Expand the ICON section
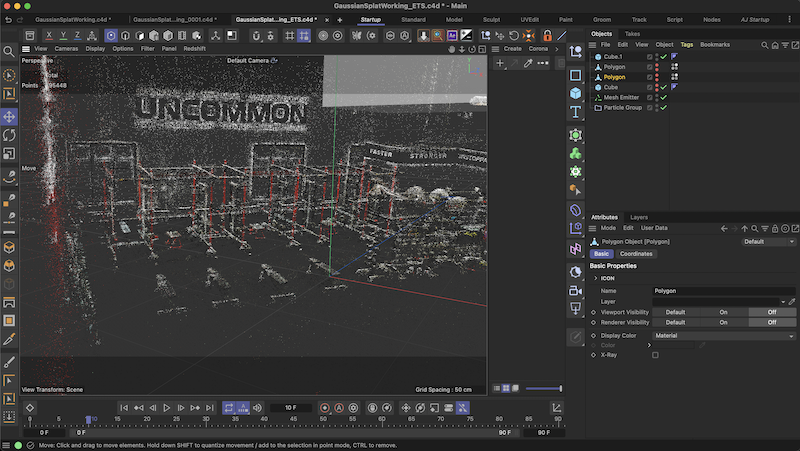Image resolution: width=800 pixels, height=451 pixels. pos(595,279)
